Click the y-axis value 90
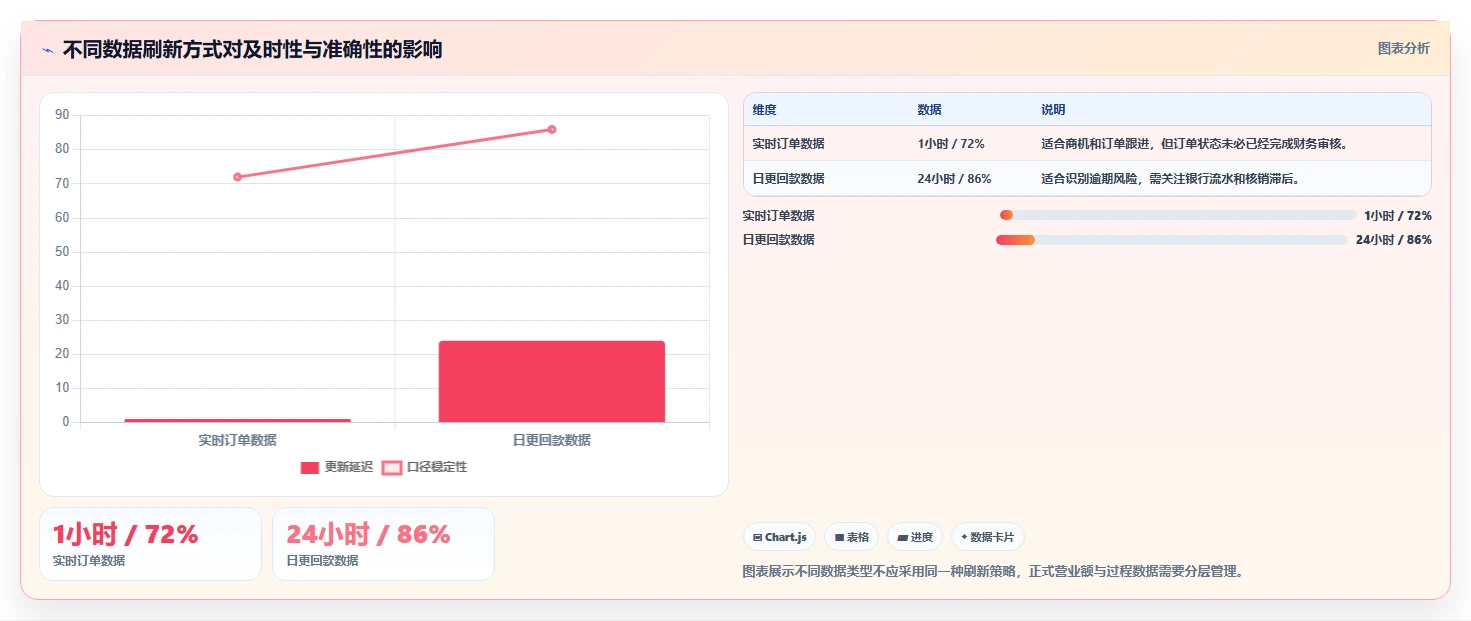Viewport: 1471px width, 621px height. tap(62, 115)
